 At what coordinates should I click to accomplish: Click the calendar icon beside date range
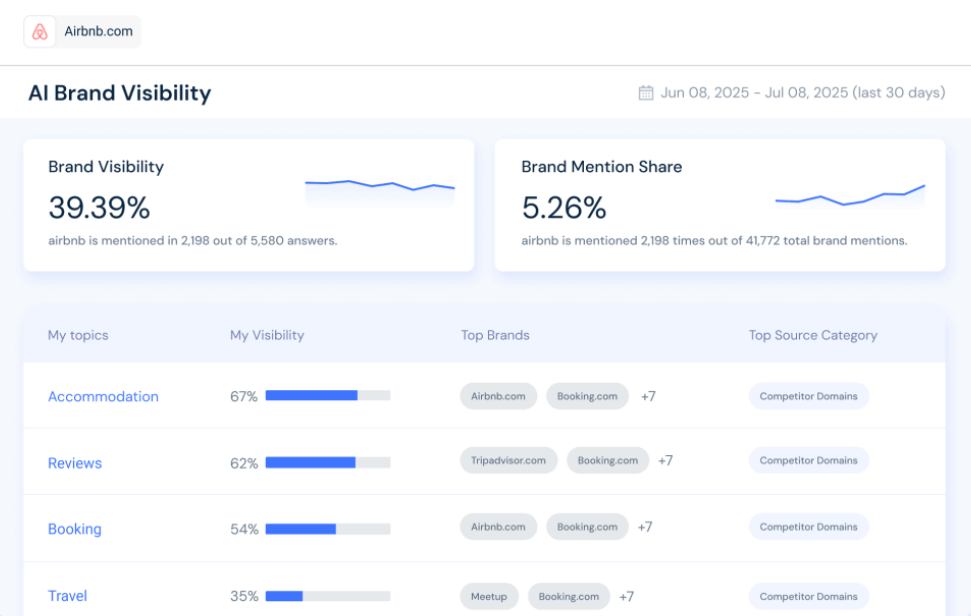tap(646, 93)
